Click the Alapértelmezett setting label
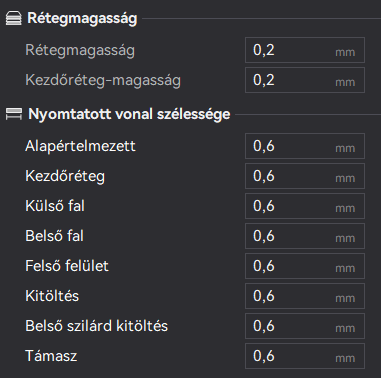This screenshot has width=381, height=378. [x=80, y=146]
